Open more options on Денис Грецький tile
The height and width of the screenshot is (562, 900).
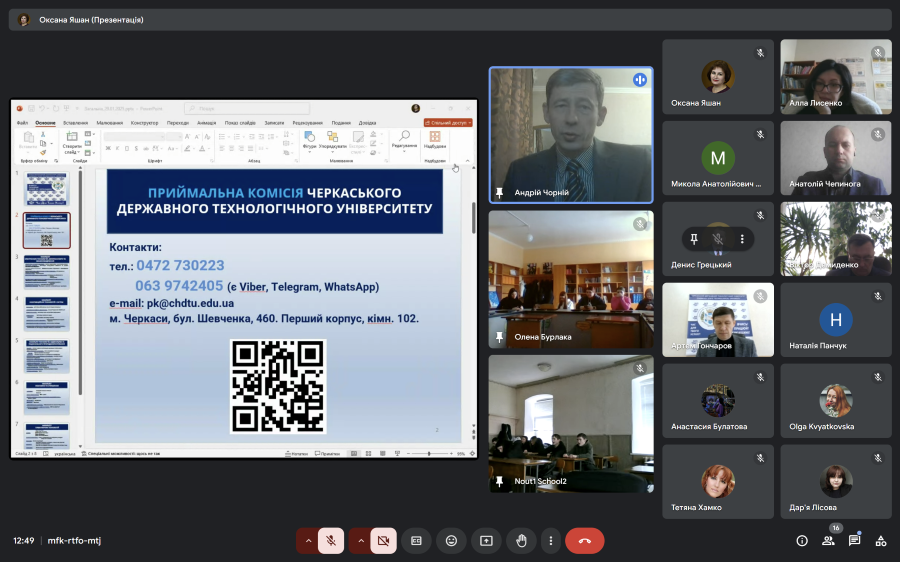(742, 239)
